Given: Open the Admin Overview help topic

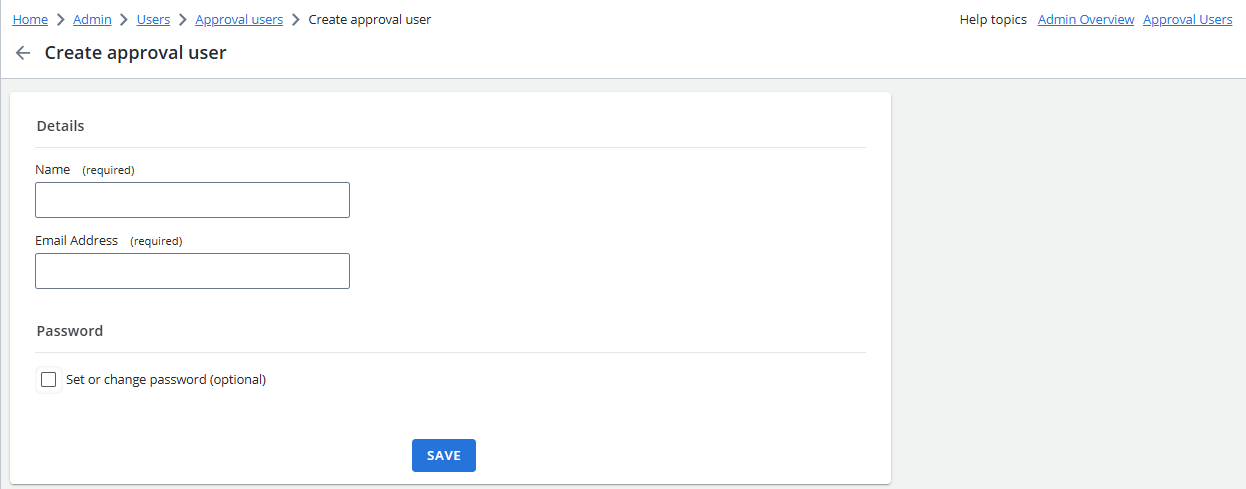Looking at the screenshot, I should [1085, 19].
